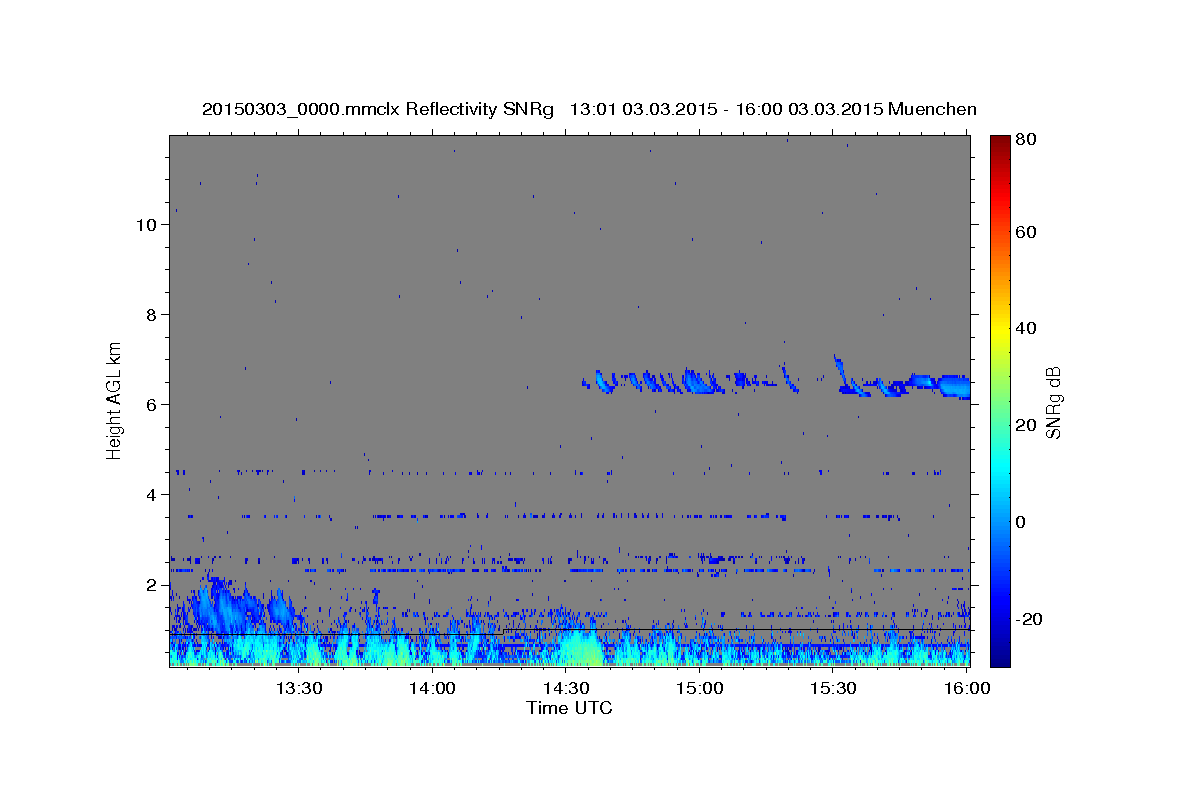The width and height of the screenshot is (1200, 800).
Task: Click the 'Height AGL km' y-axis label
Action: (x=114, y=399)
